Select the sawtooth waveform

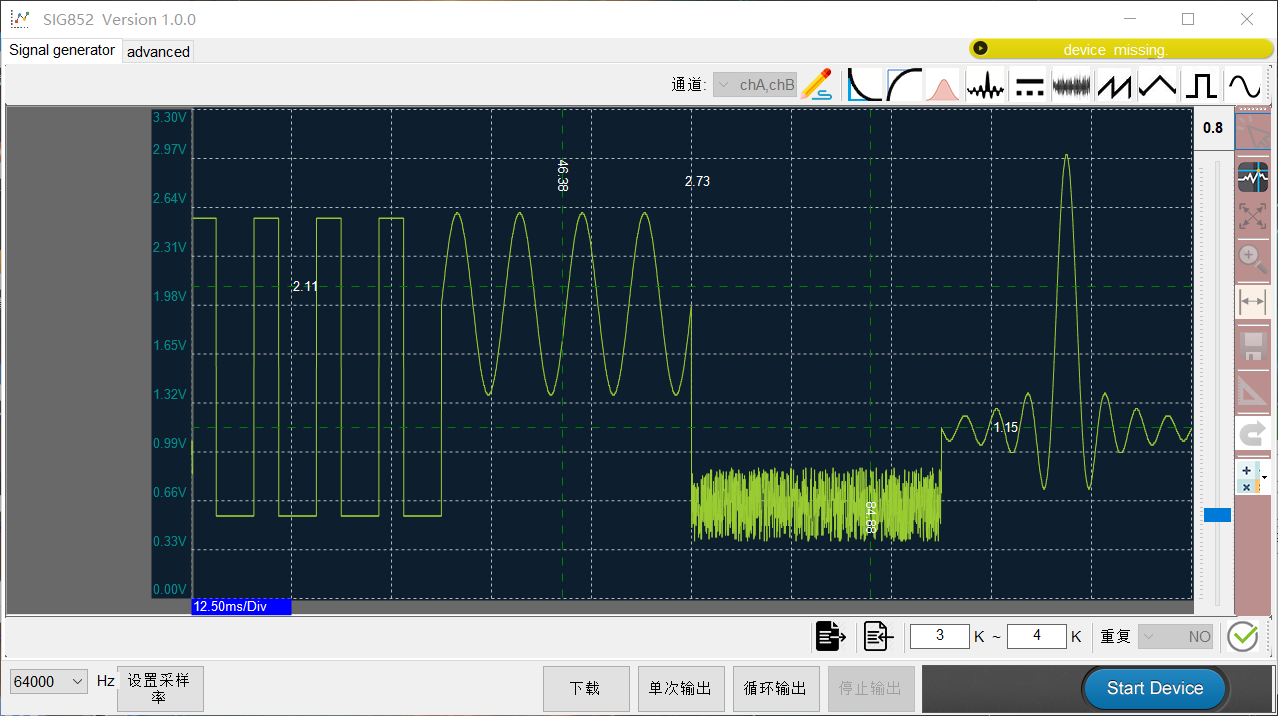pyautogui.click(x=1114, y=84)
